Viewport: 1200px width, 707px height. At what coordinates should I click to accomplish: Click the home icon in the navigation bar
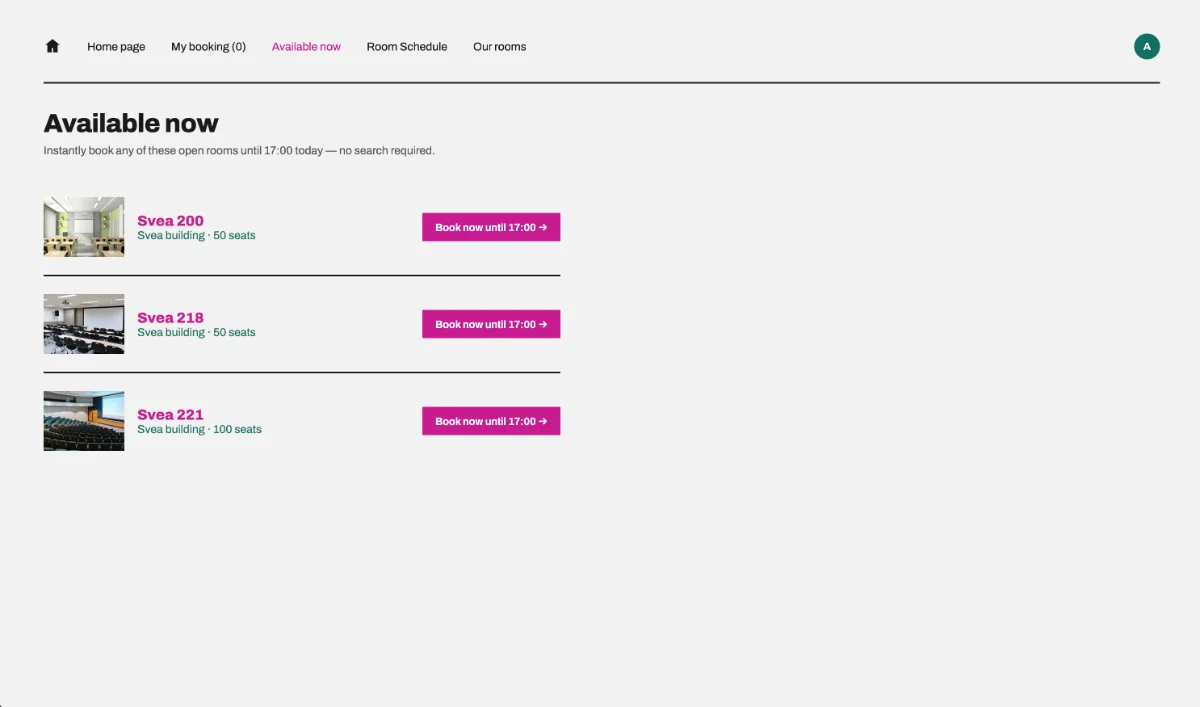pyautogui.click(x=53, y=46)
